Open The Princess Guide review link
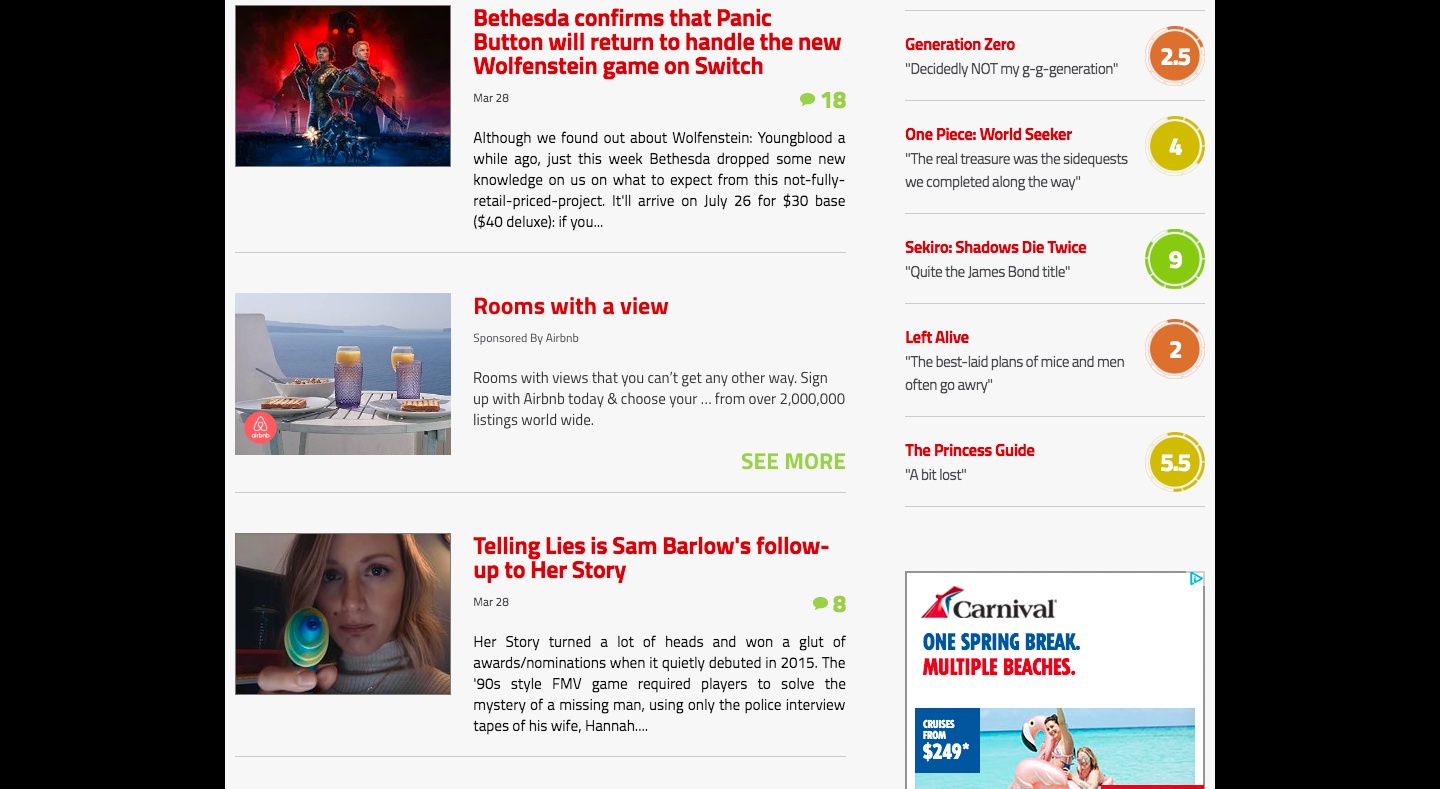 (x=970, y=450)
